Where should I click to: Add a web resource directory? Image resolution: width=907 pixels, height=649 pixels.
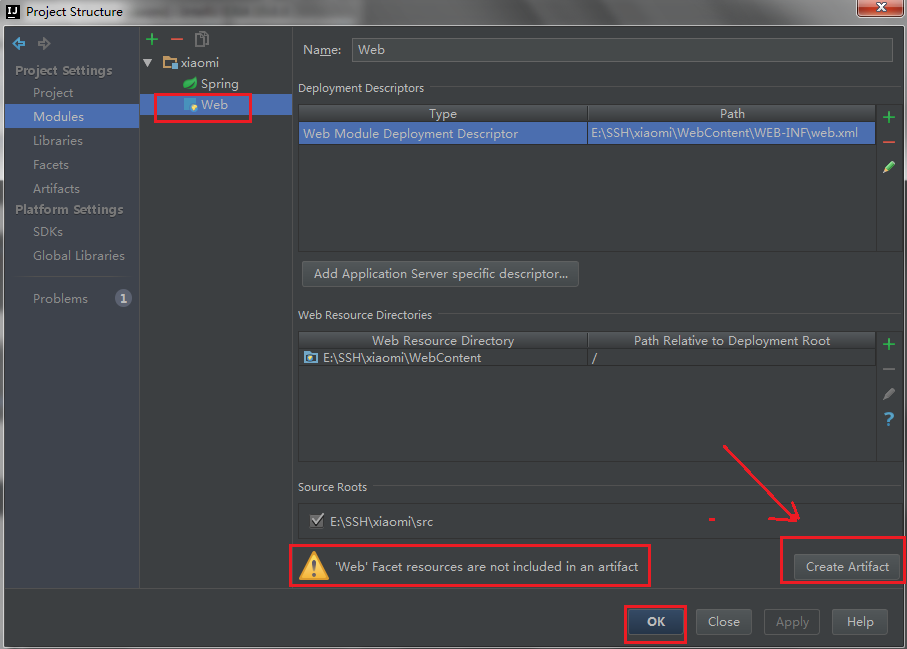coord(889,345)
